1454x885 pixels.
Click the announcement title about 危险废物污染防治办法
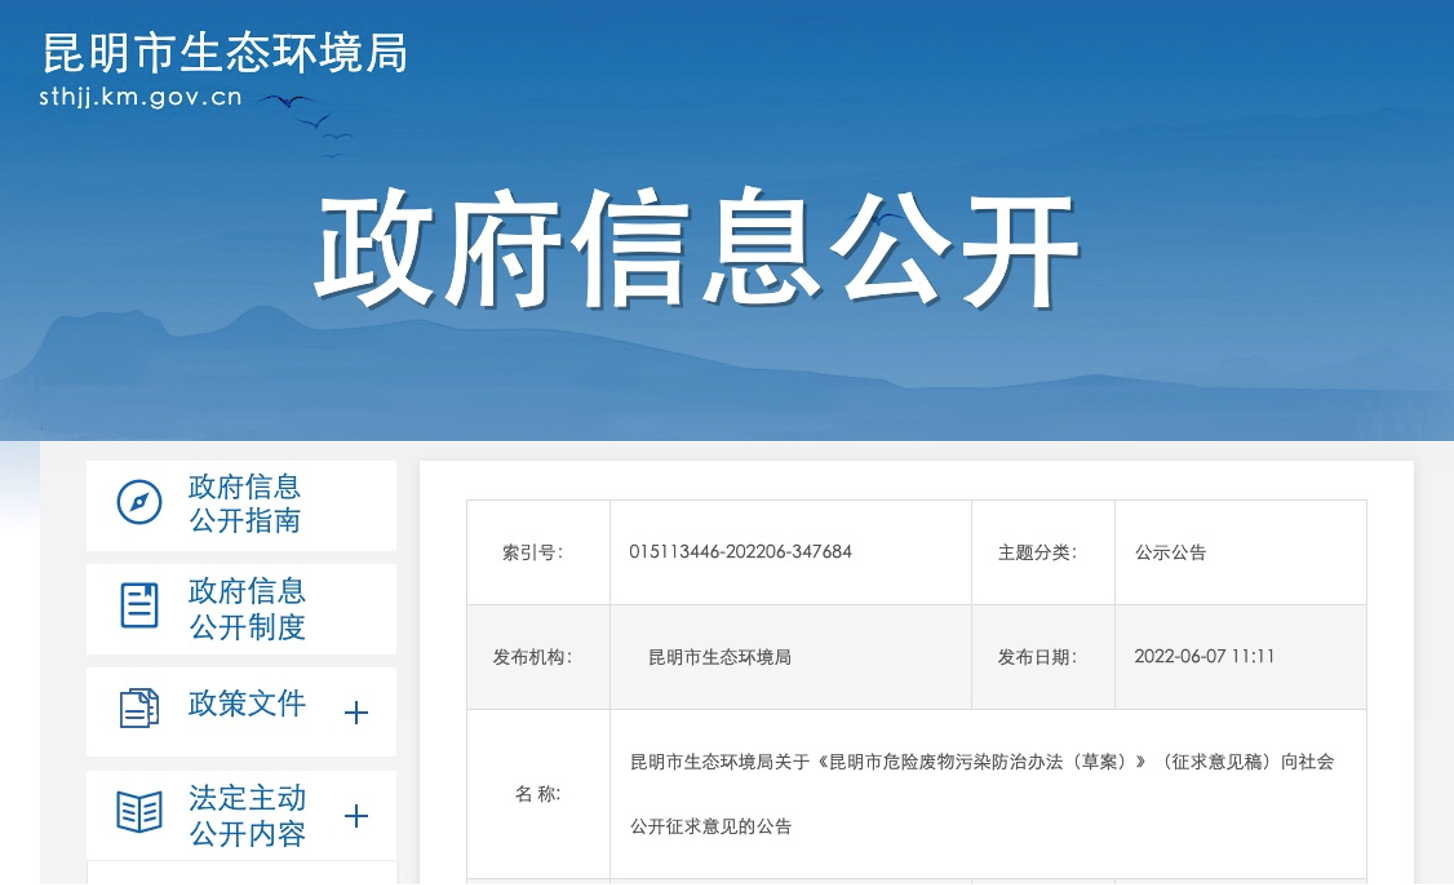coord(982,794)
